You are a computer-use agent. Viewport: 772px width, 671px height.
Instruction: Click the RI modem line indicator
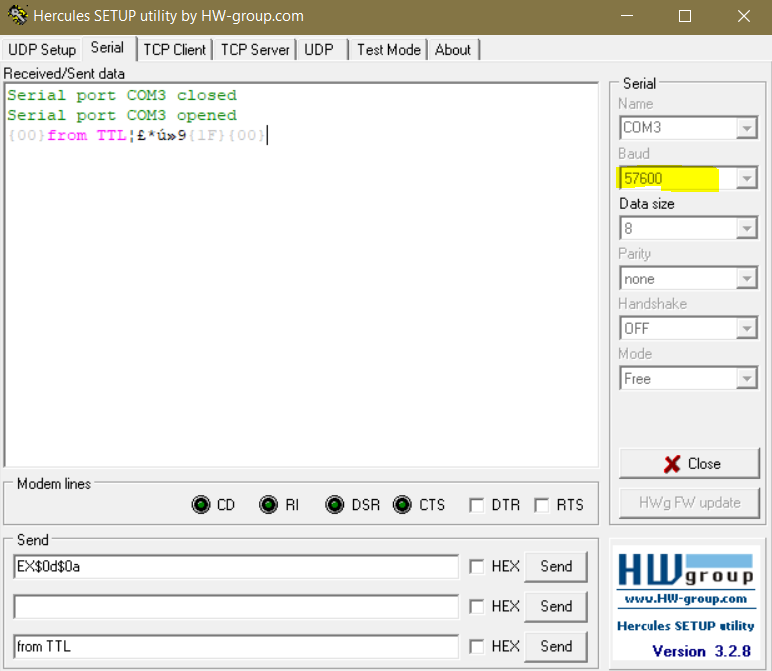[x=268, y=505]
